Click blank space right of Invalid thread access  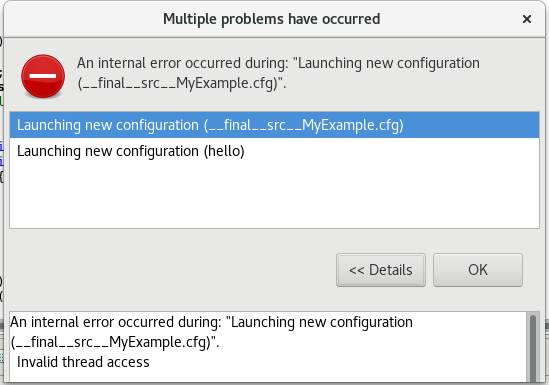pyautogui.click(x=336, y=362)
